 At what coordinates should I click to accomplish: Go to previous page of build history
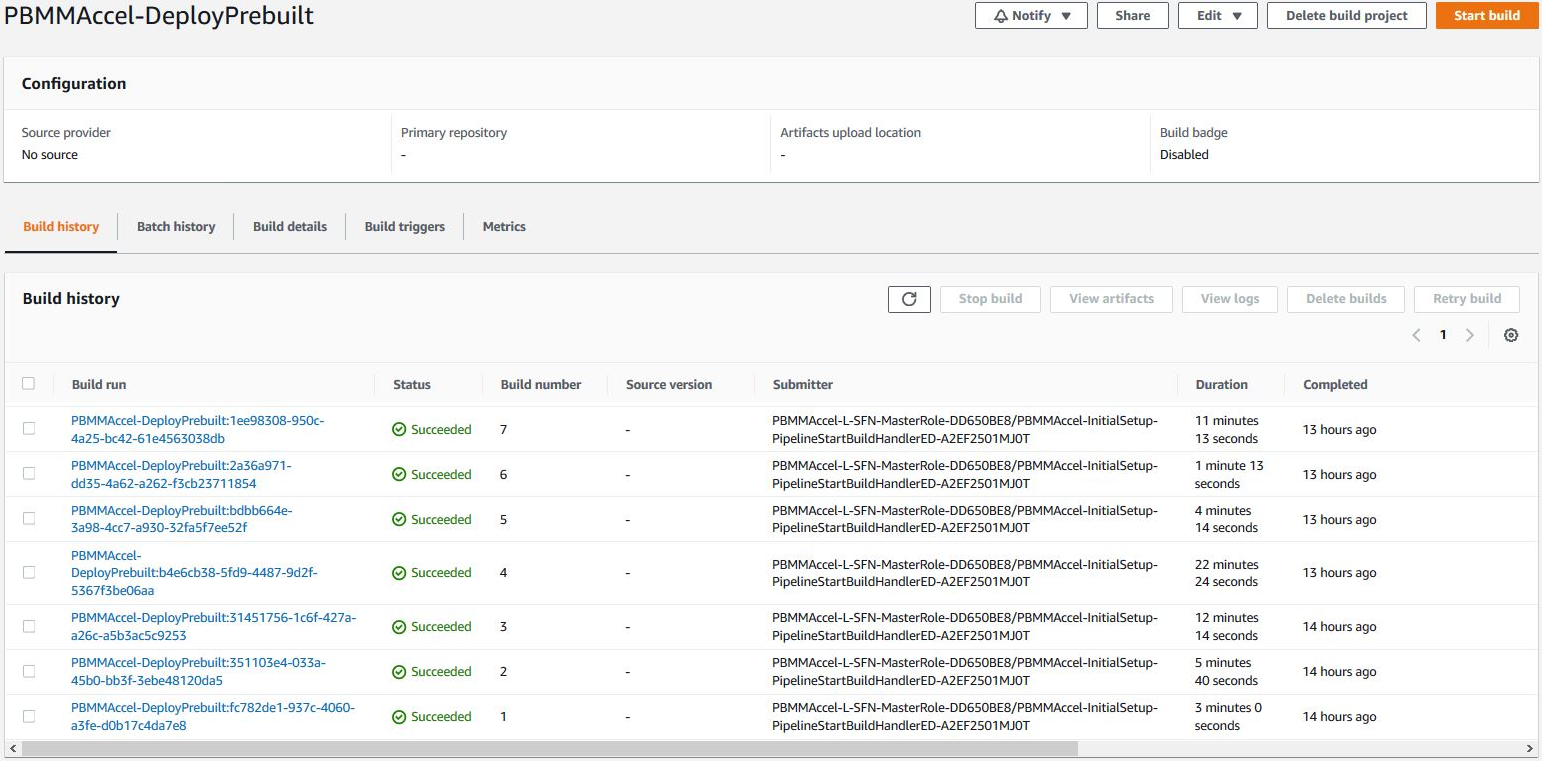coord(1416,336)
